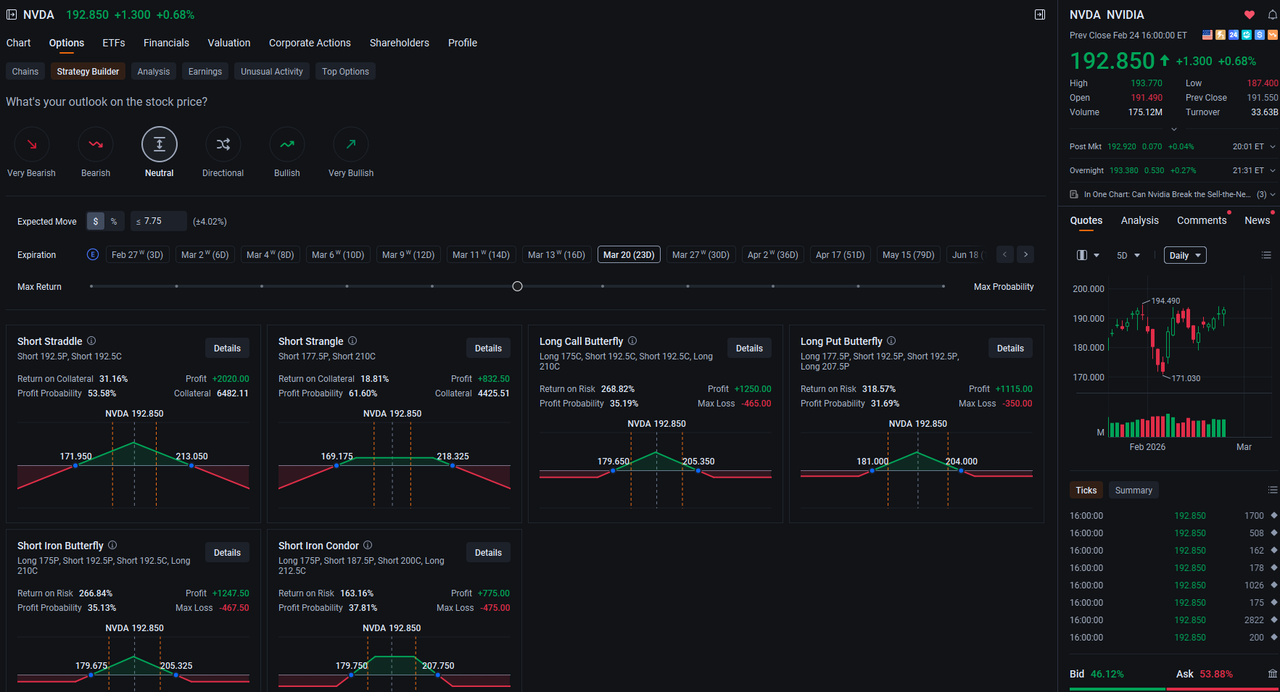Click the NVDA favorite heart icon

1249,15
